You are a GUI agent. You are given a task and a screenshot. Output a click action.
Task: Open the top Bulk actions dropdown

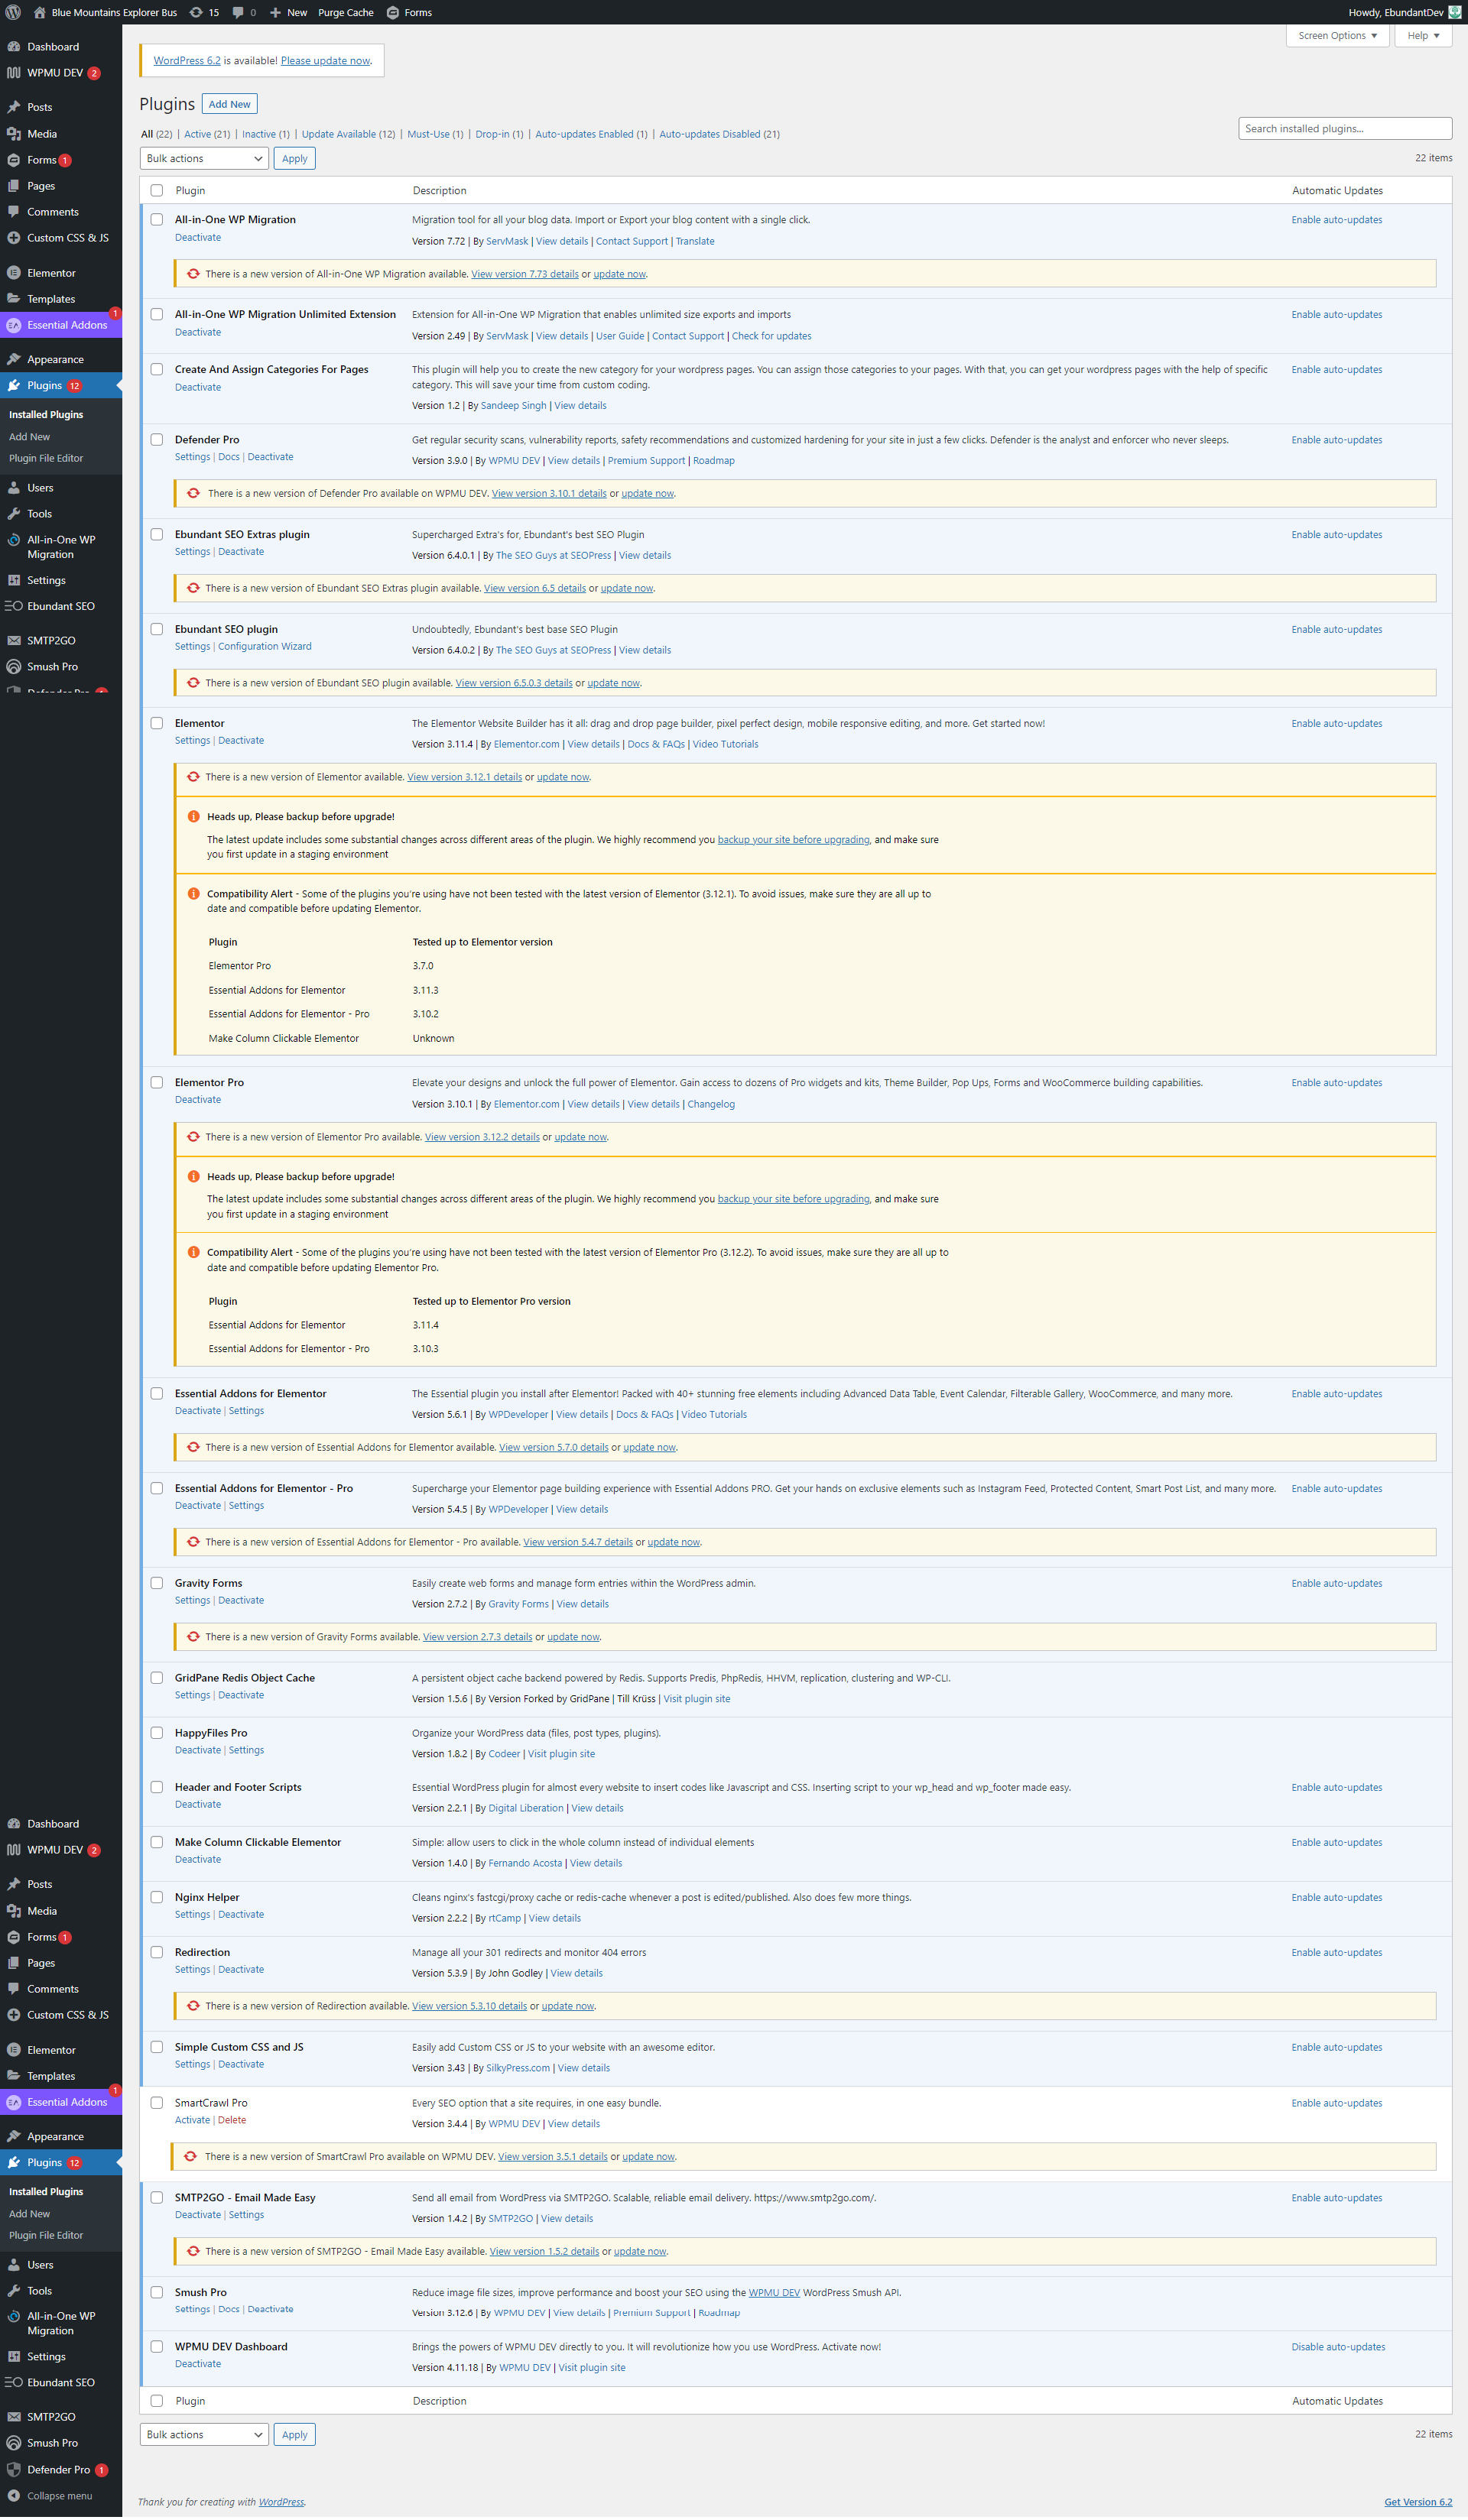click(x=205, y=158)
